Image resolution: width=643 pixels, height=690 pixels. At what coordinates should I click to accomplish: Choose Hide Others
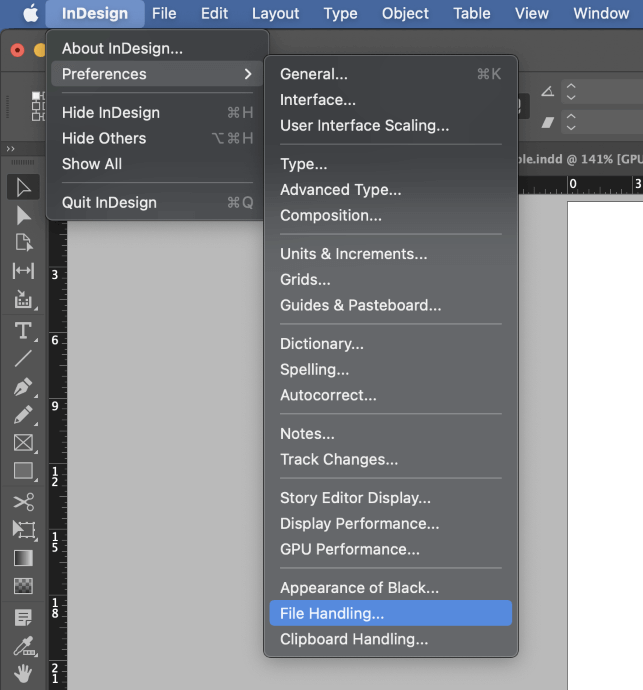pyautogui.click(x=158, y=138)
